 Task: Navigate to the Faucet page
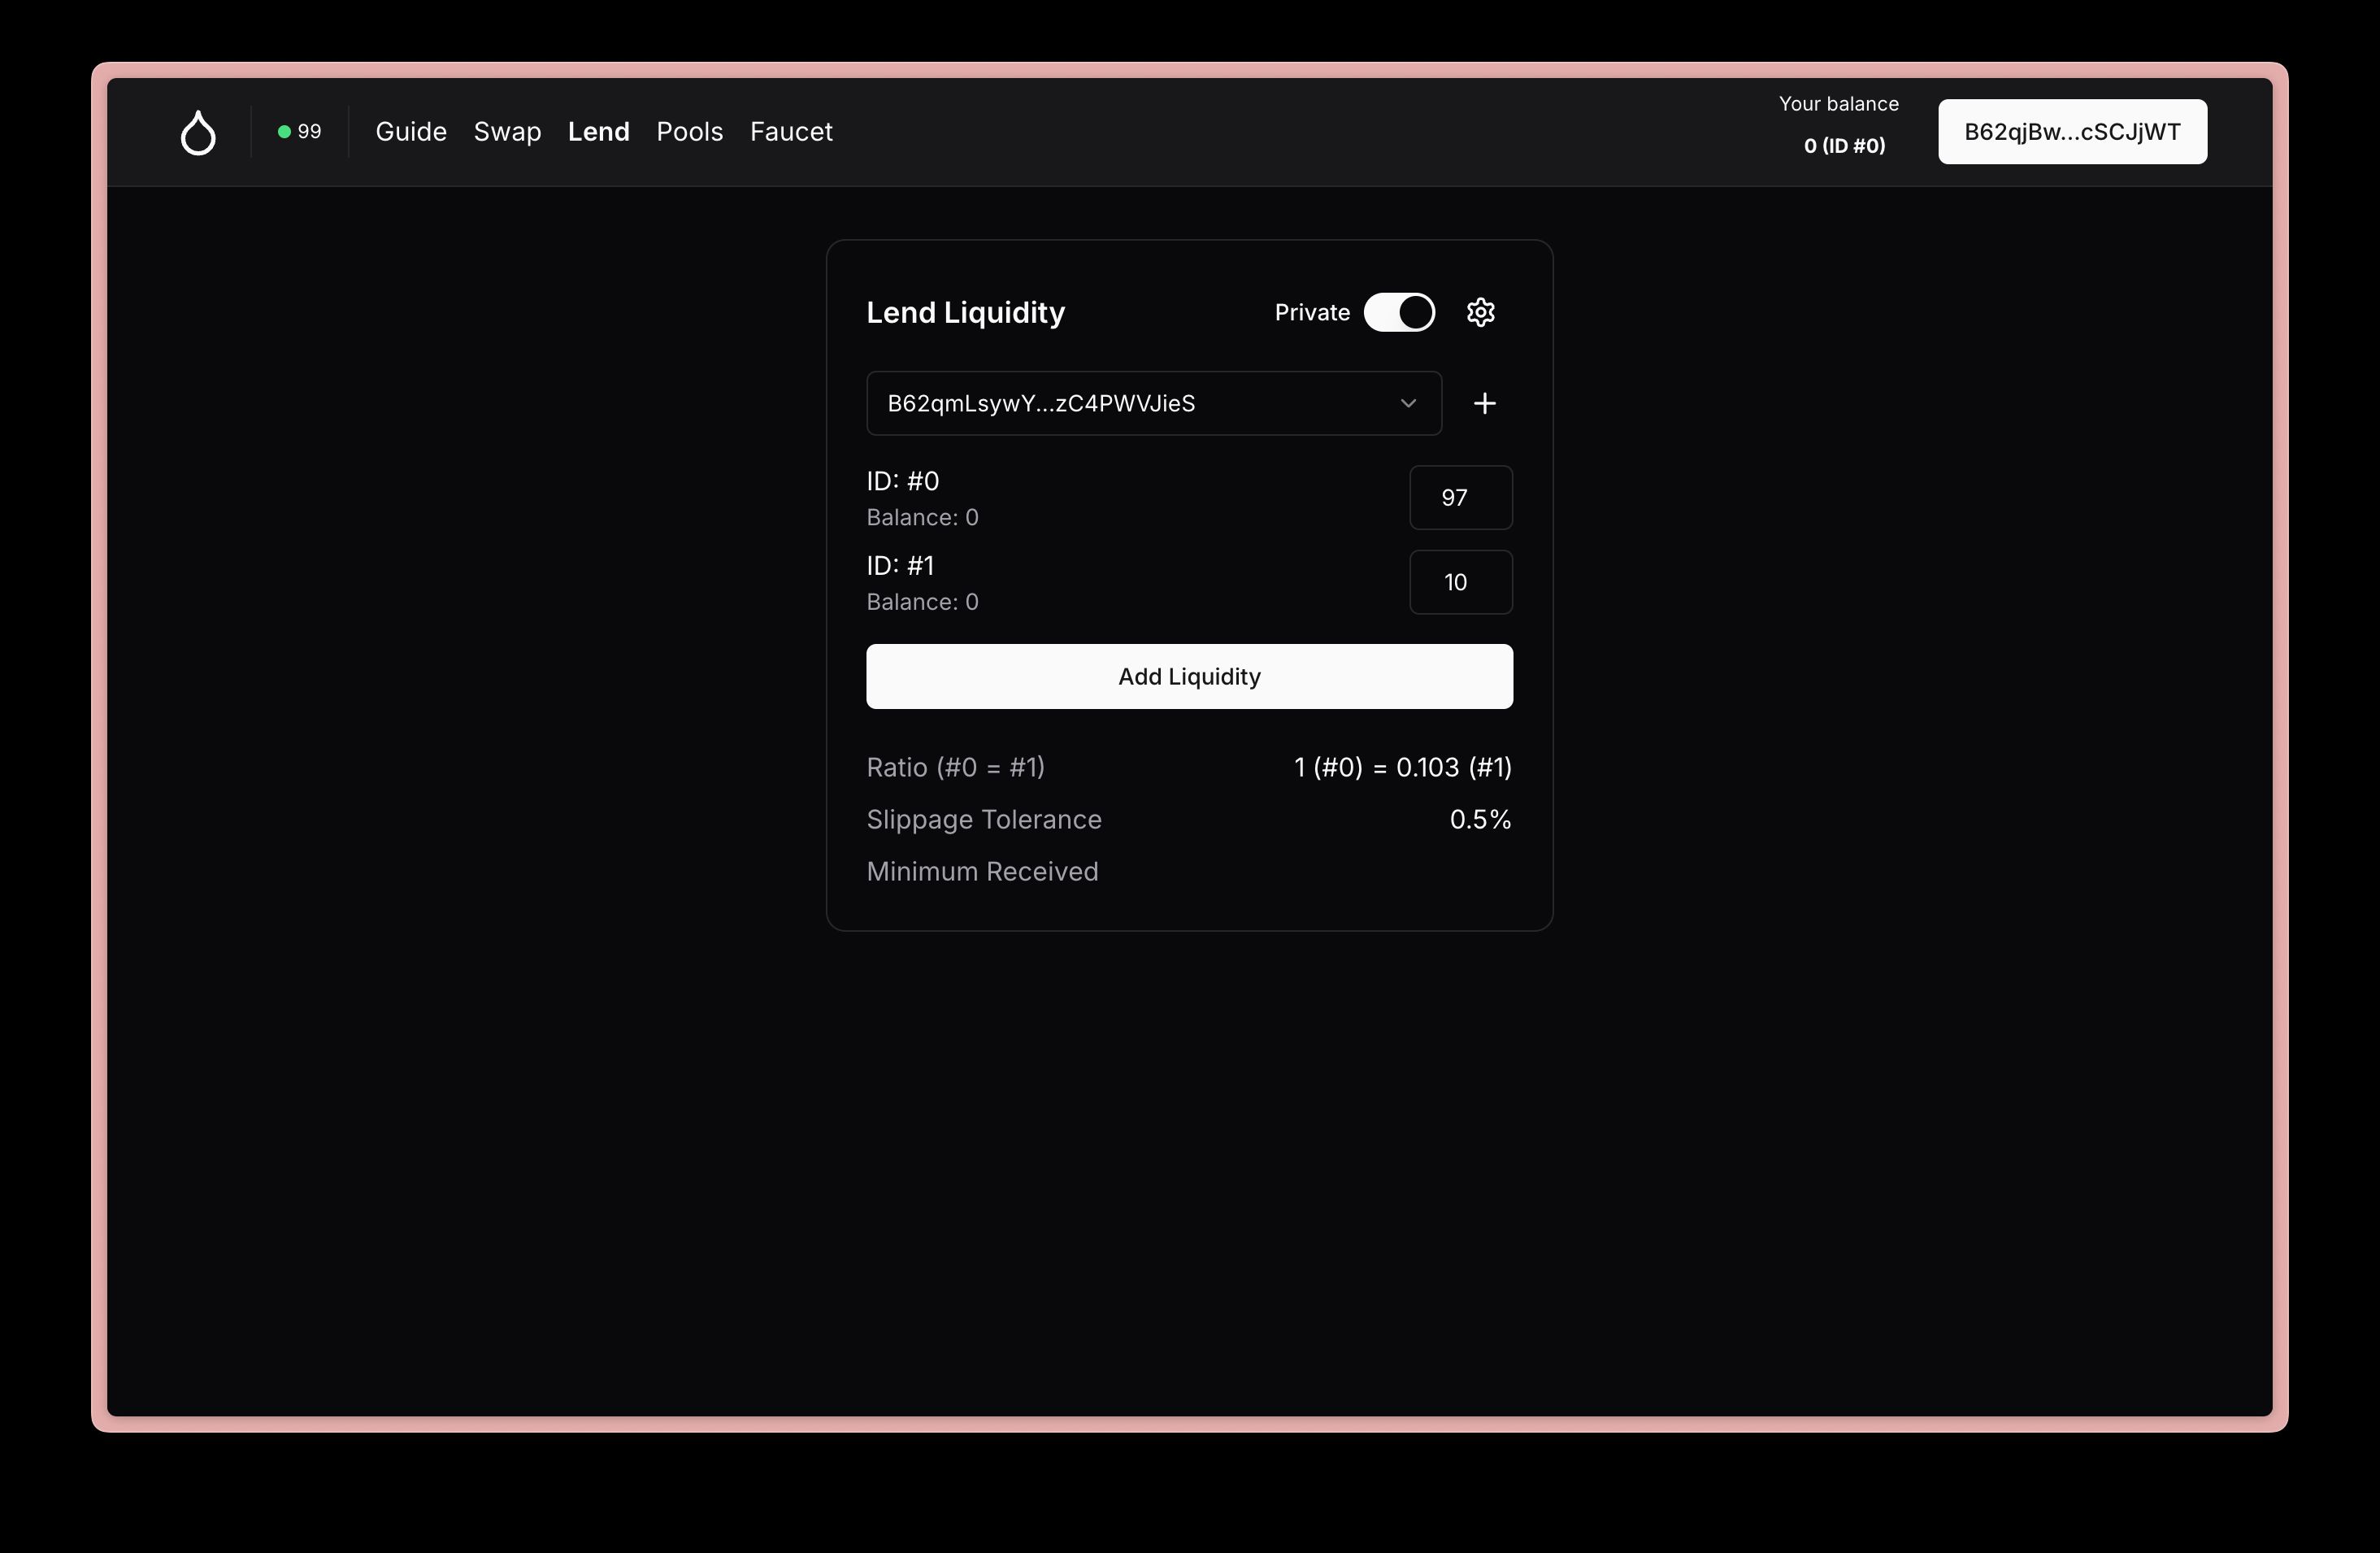point(791,132)
